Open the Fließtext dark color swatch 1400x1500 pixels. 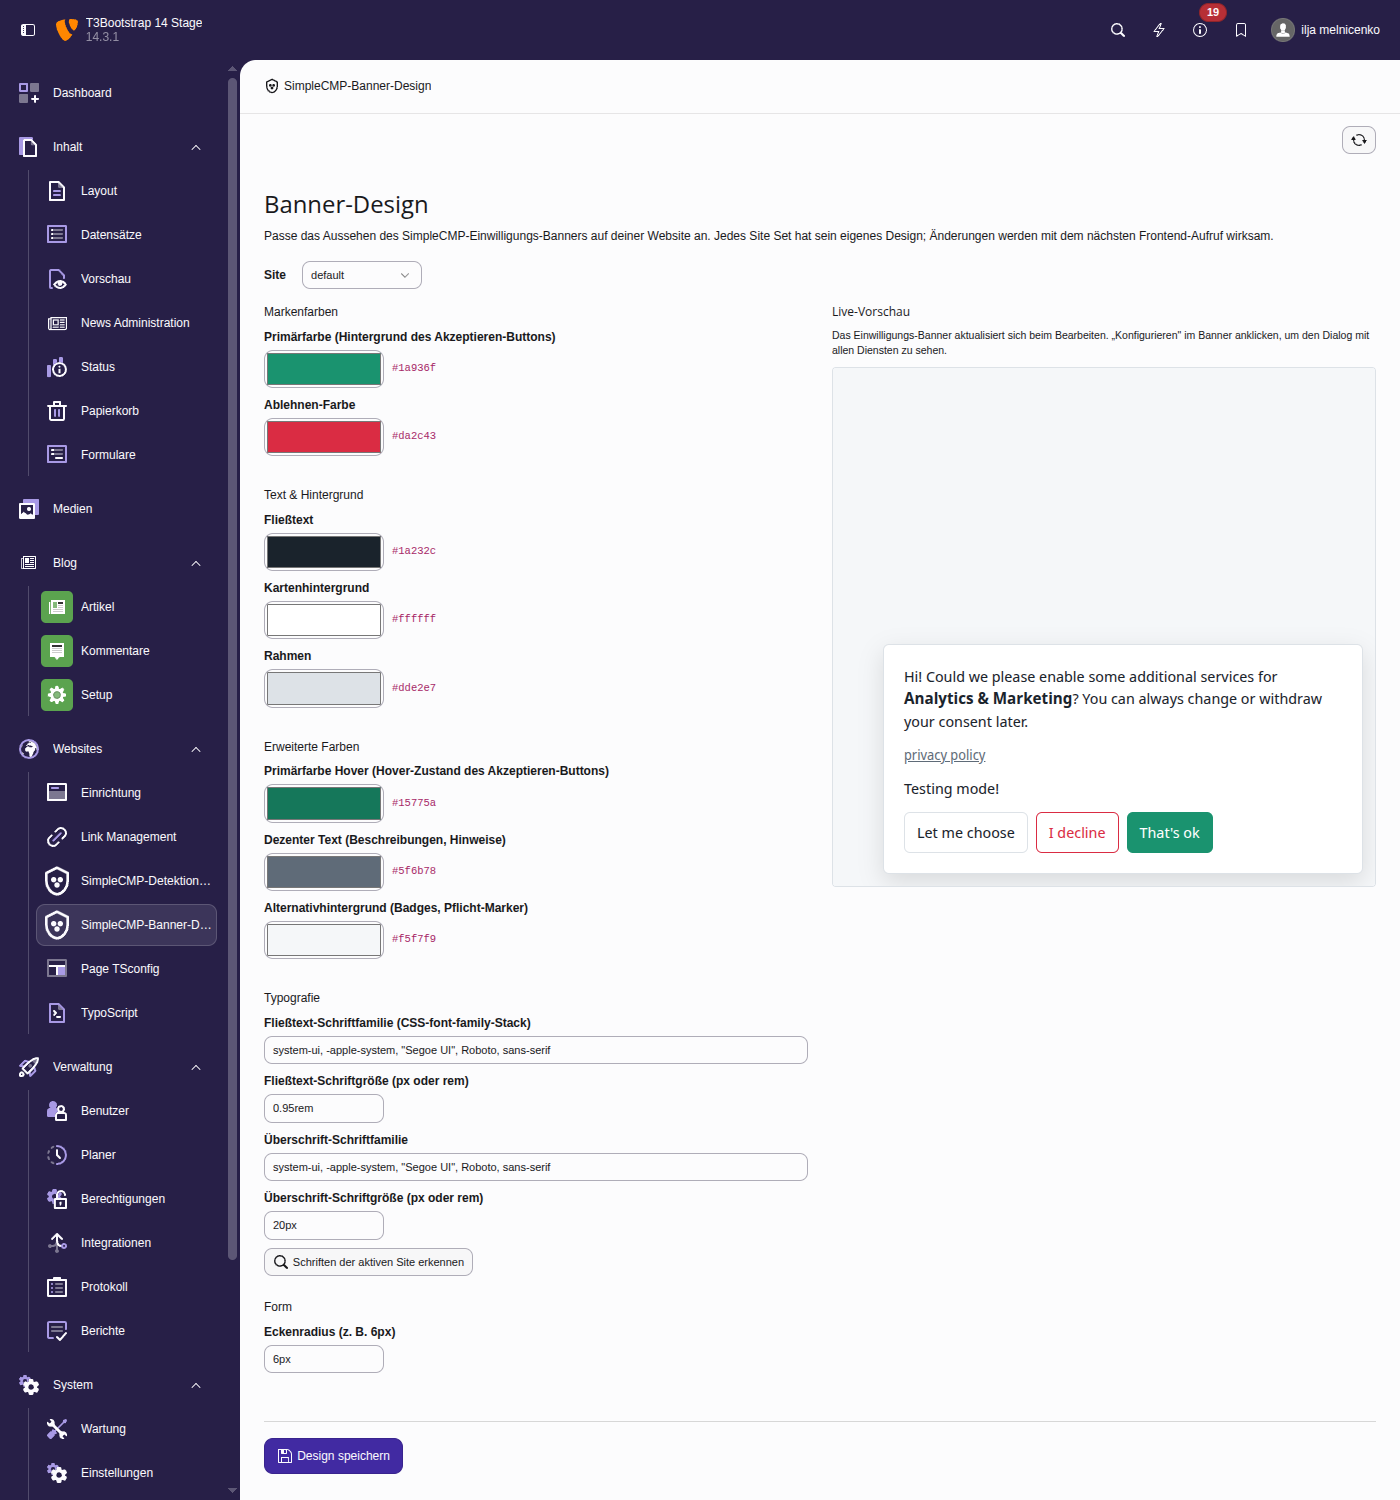pyautogui.click(x=324, y=551)
